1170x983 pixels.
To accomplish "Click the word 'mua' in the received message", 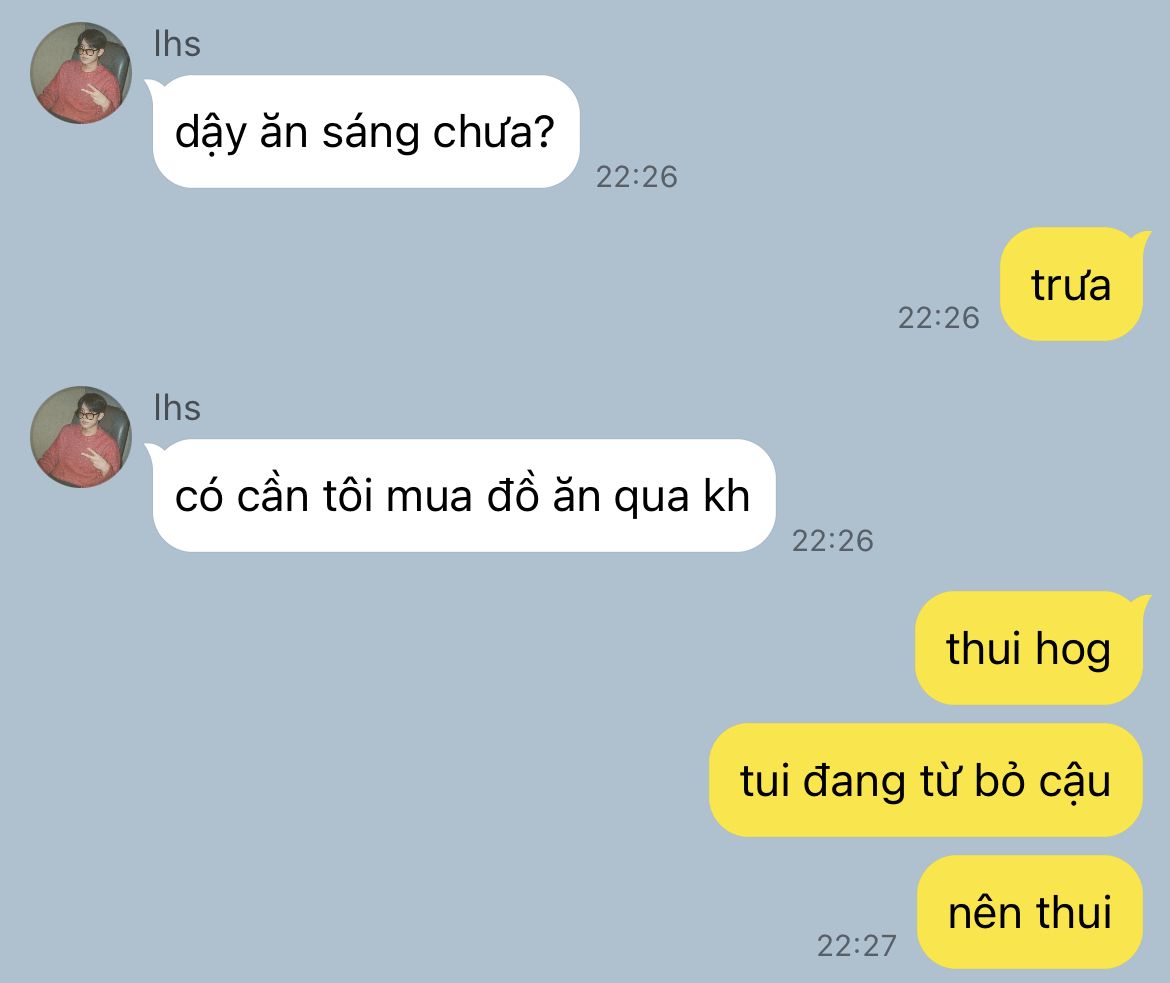I will (430, 497).
